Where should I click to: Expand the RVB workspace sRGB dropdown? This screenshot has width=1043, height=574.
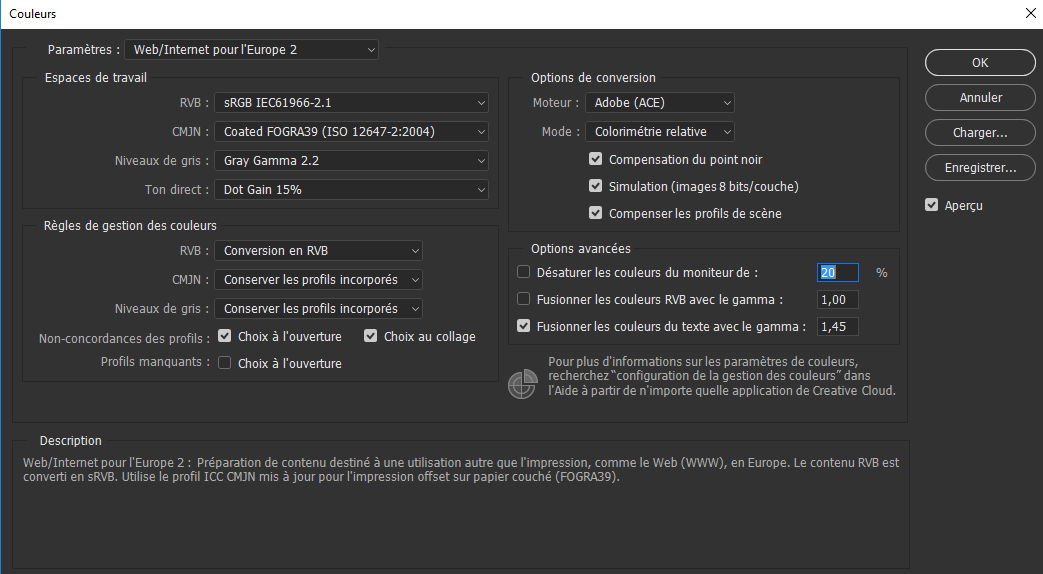352,102
